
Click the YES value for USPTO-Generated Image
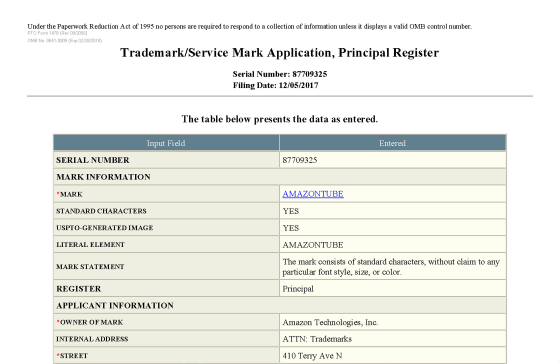tap(291, 228)
